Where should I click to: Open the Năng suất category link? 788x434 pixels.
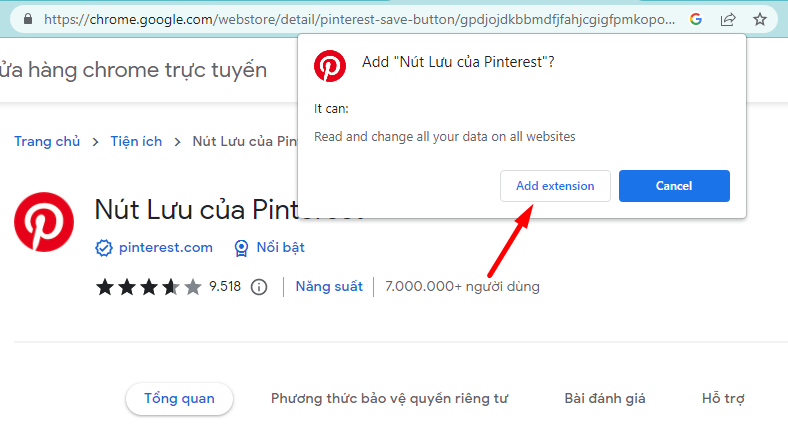(x=329, y=286)
